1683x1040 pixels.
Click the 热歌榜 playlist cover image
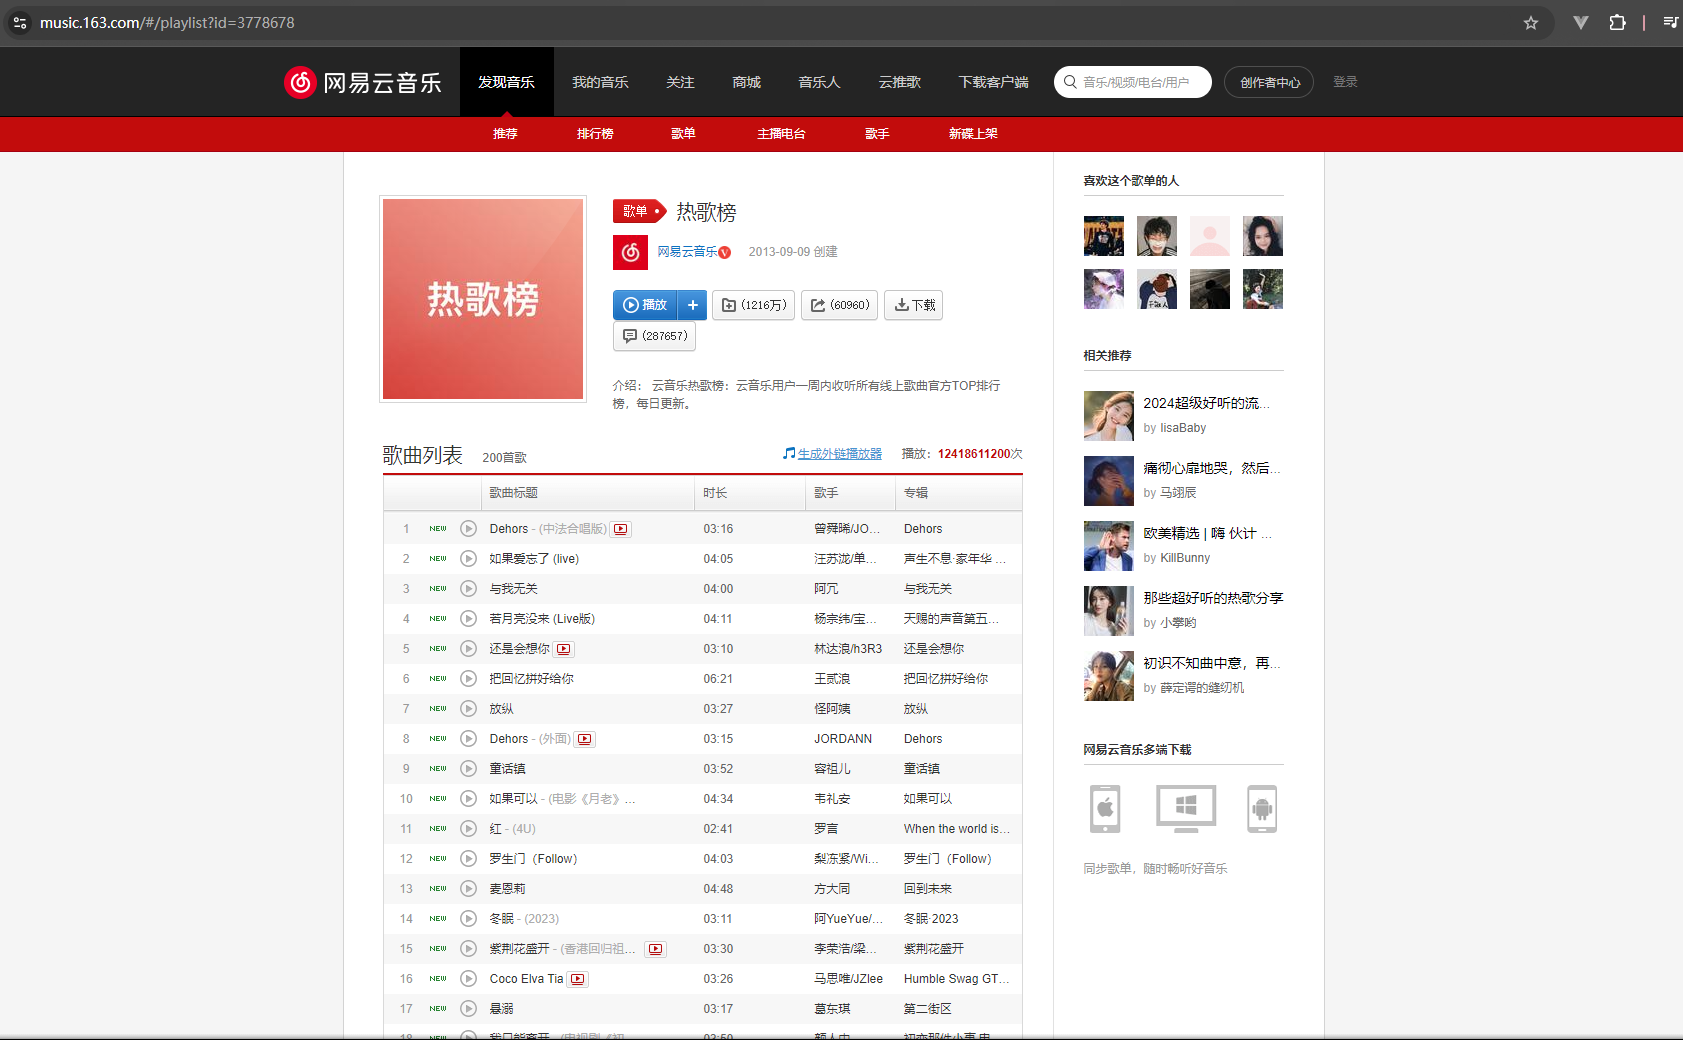(x=483, y=299)
